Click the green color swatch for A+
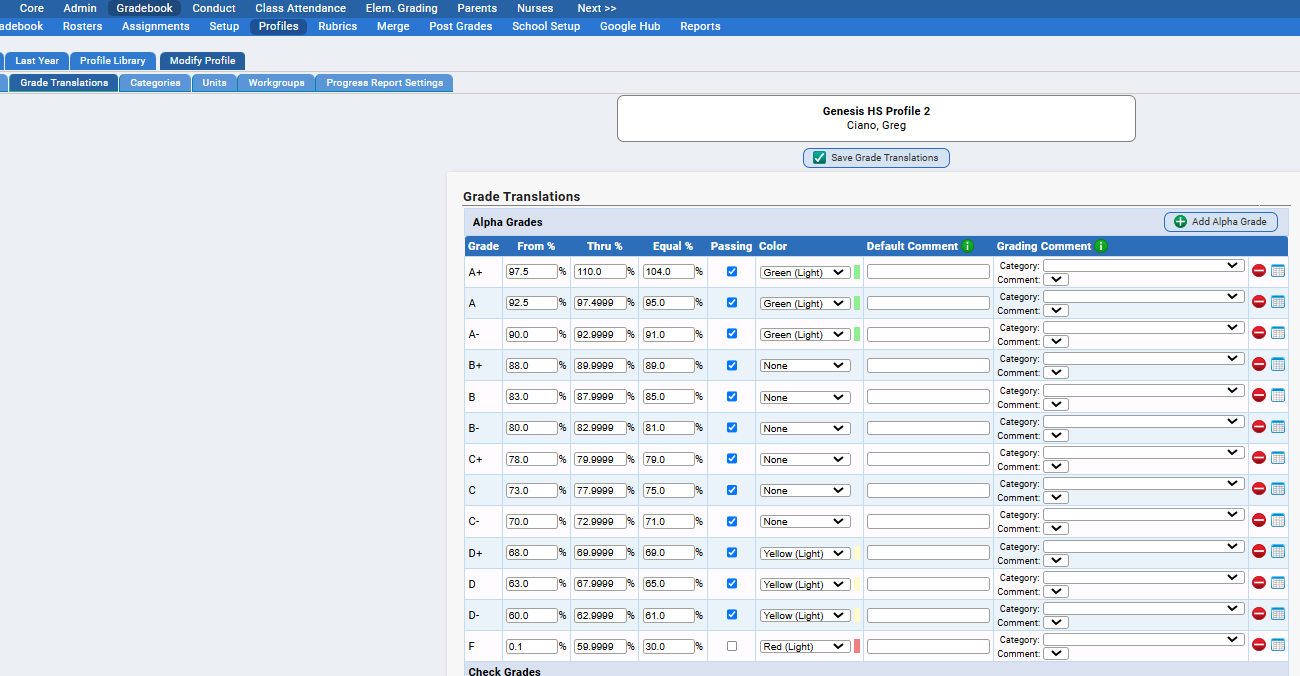This screenshot has width=1300, height=676. coord(857,272)
